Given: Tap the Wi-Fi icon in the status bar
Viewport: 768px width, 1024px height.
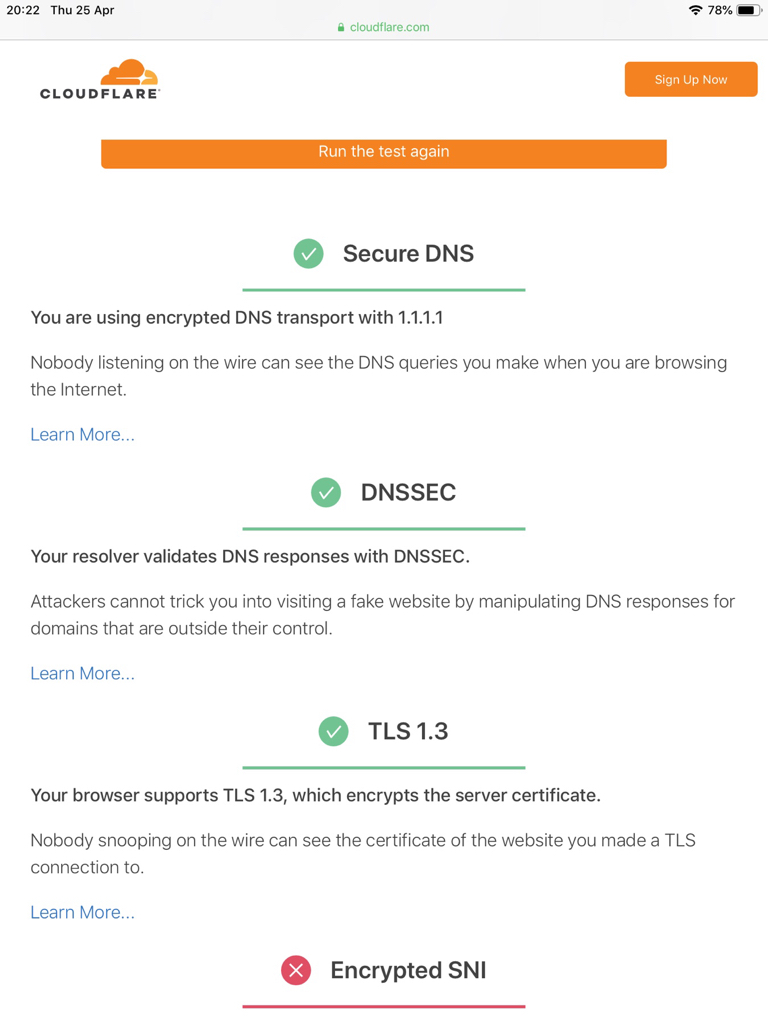Looking at the screenshot, I should [x=695, y=10].
